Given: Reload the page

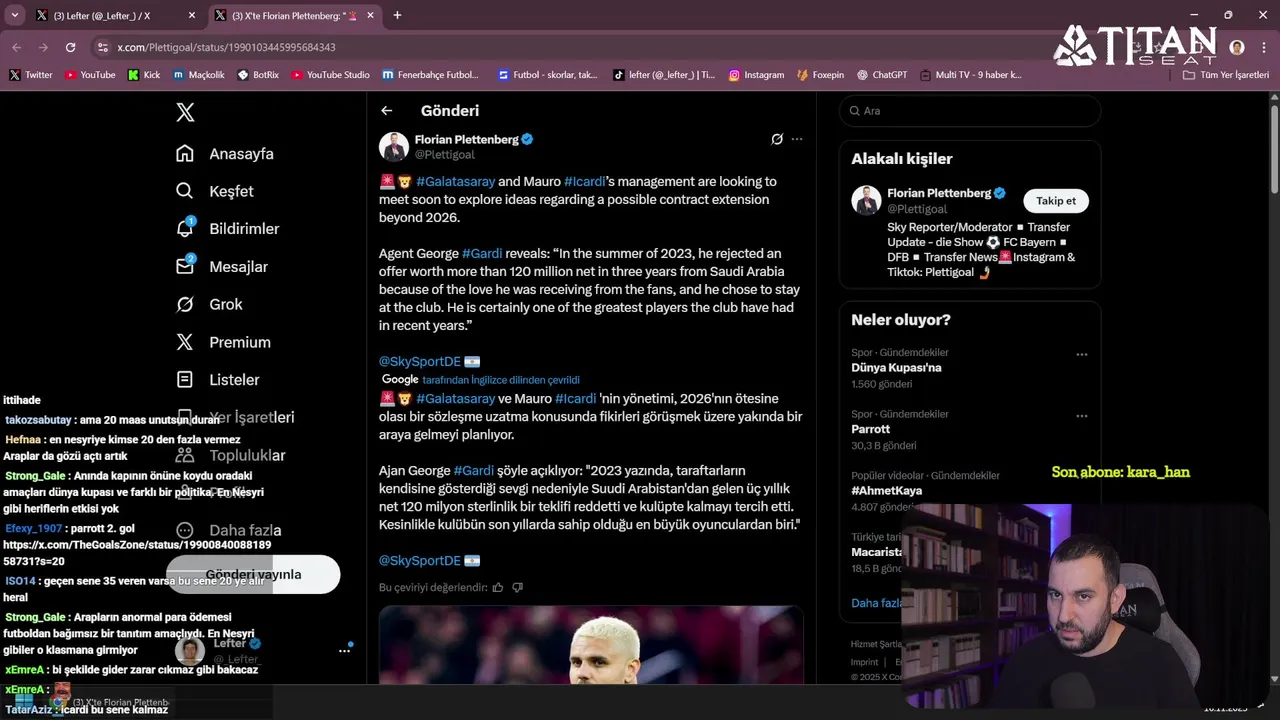Looking at the screenshot, I should [x=70, y=47].
